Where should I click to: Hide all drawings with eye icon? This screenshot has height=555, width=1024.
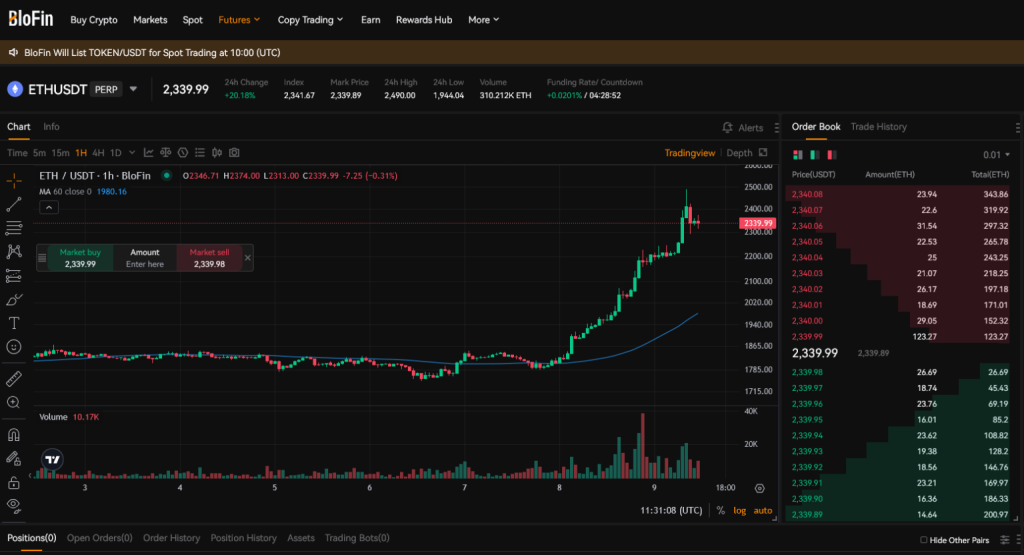tap(14, 505)
